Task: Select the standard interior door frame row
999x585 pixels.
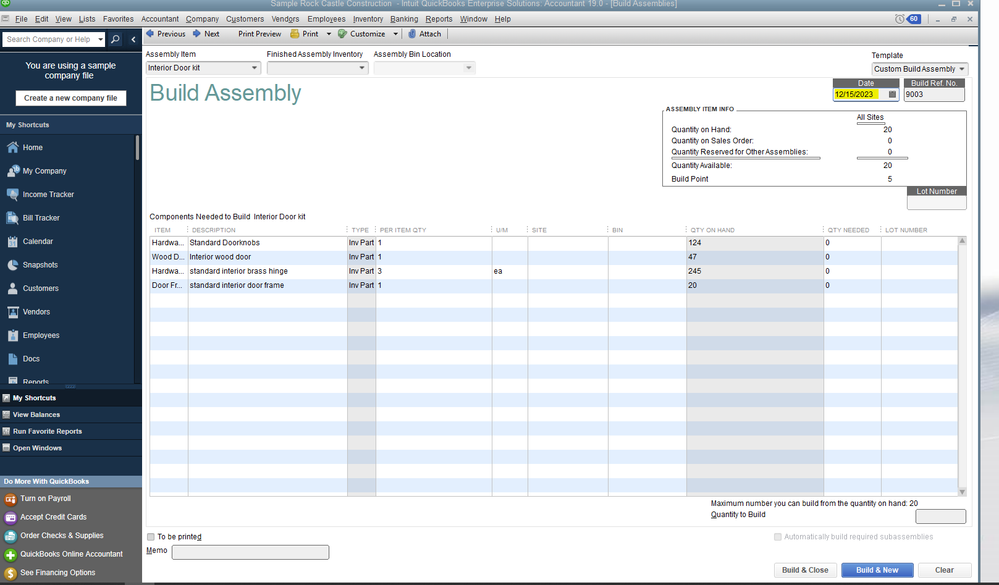Action: (553, 285)
